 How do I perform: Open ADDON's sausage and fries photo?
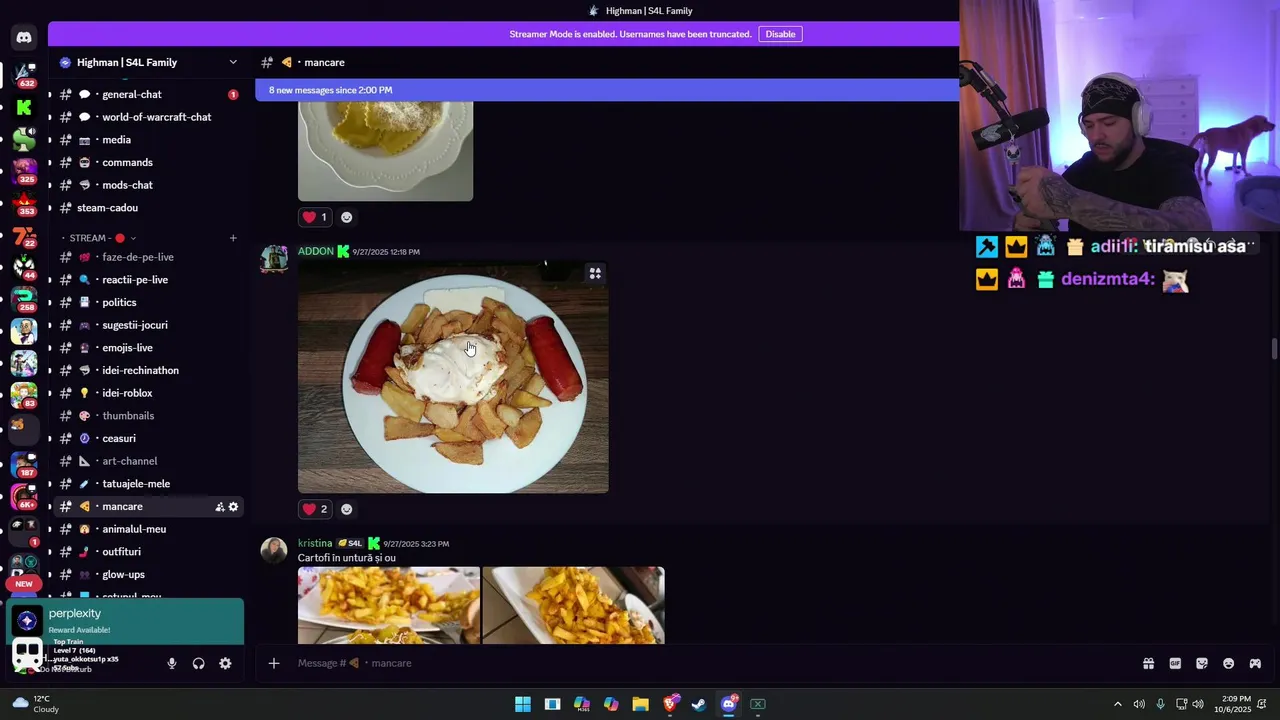click(x=453, y=378)
